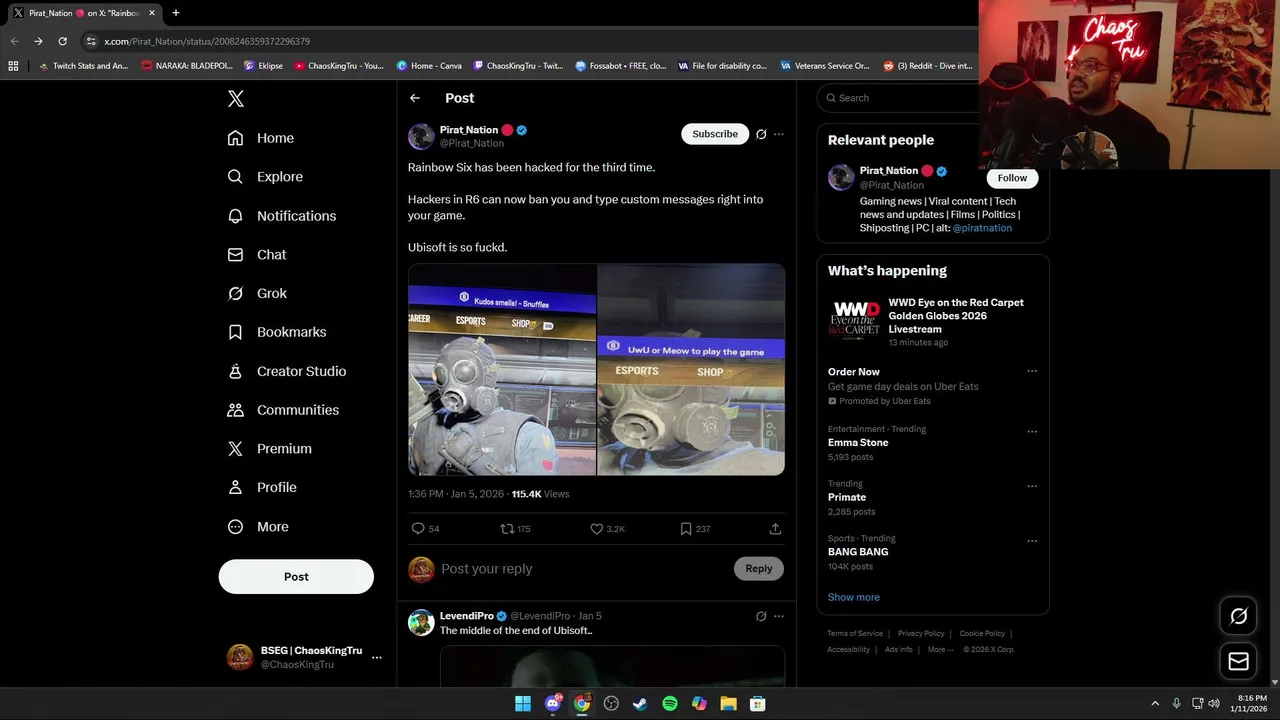
Task: Open more options on LevendiPro's reply
Action: pos(779,616)
